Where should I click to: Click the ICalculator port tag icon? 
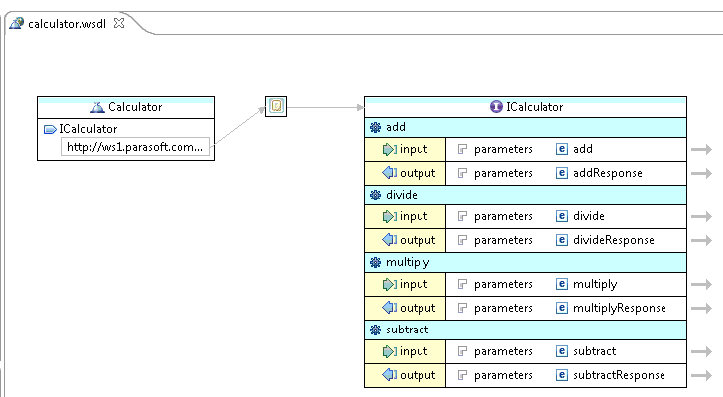pyautogui.click(x=50, y=129)
